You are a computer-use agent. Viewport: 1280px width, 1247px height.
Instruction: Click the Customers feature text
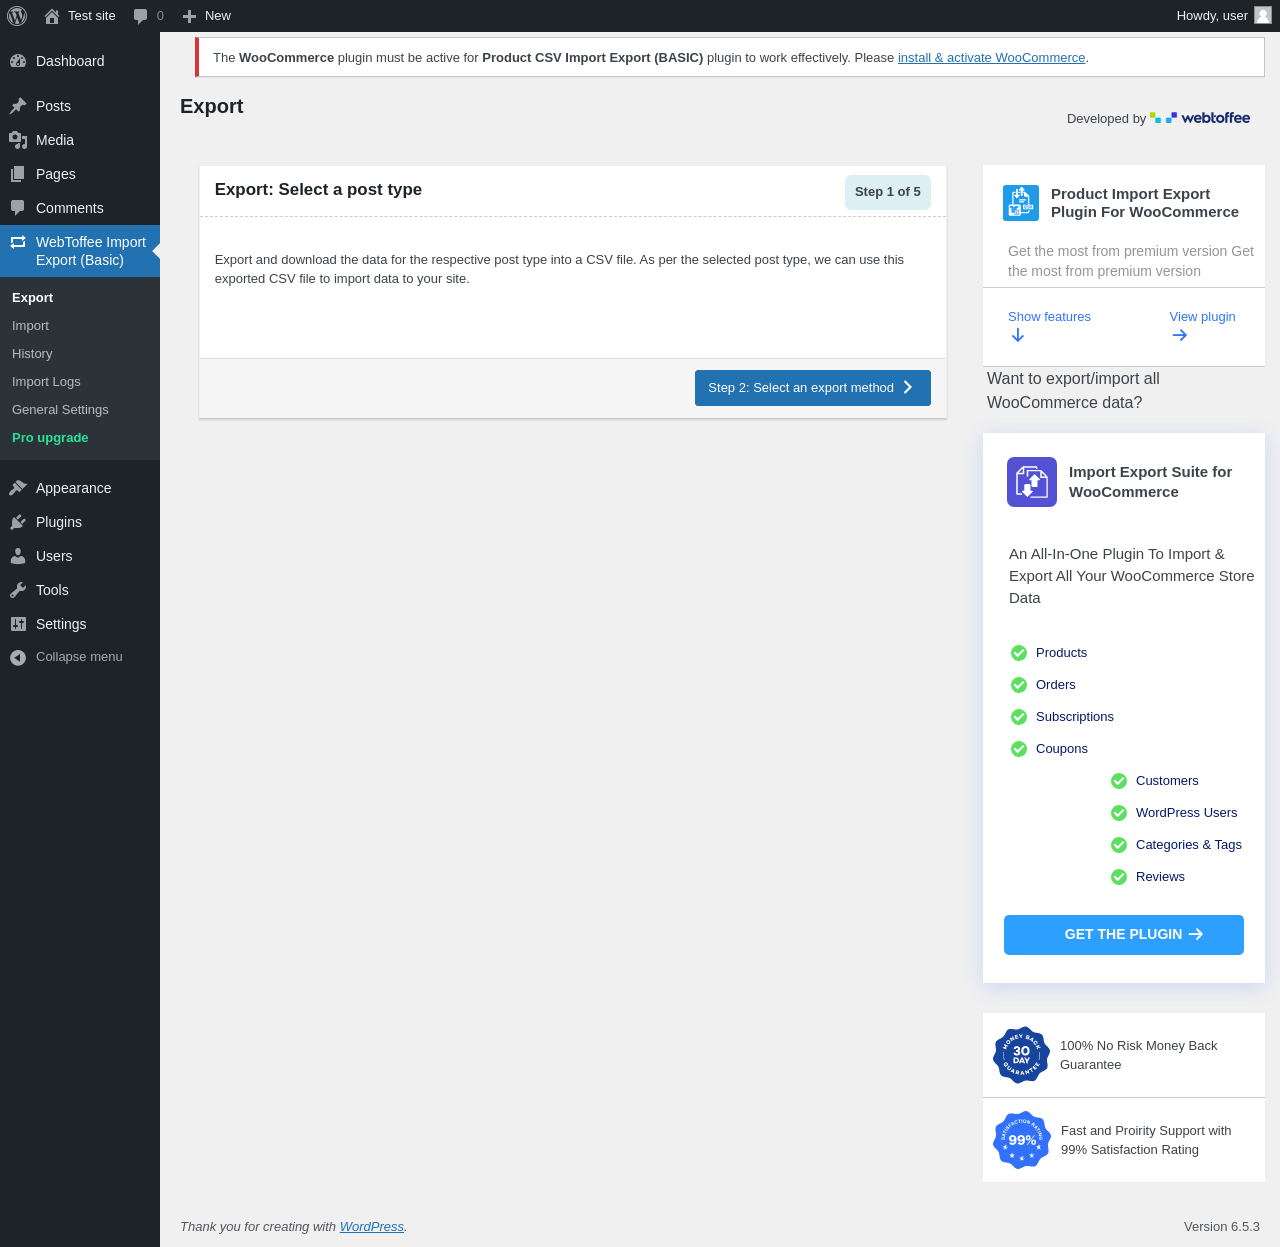click(1167, 781)
